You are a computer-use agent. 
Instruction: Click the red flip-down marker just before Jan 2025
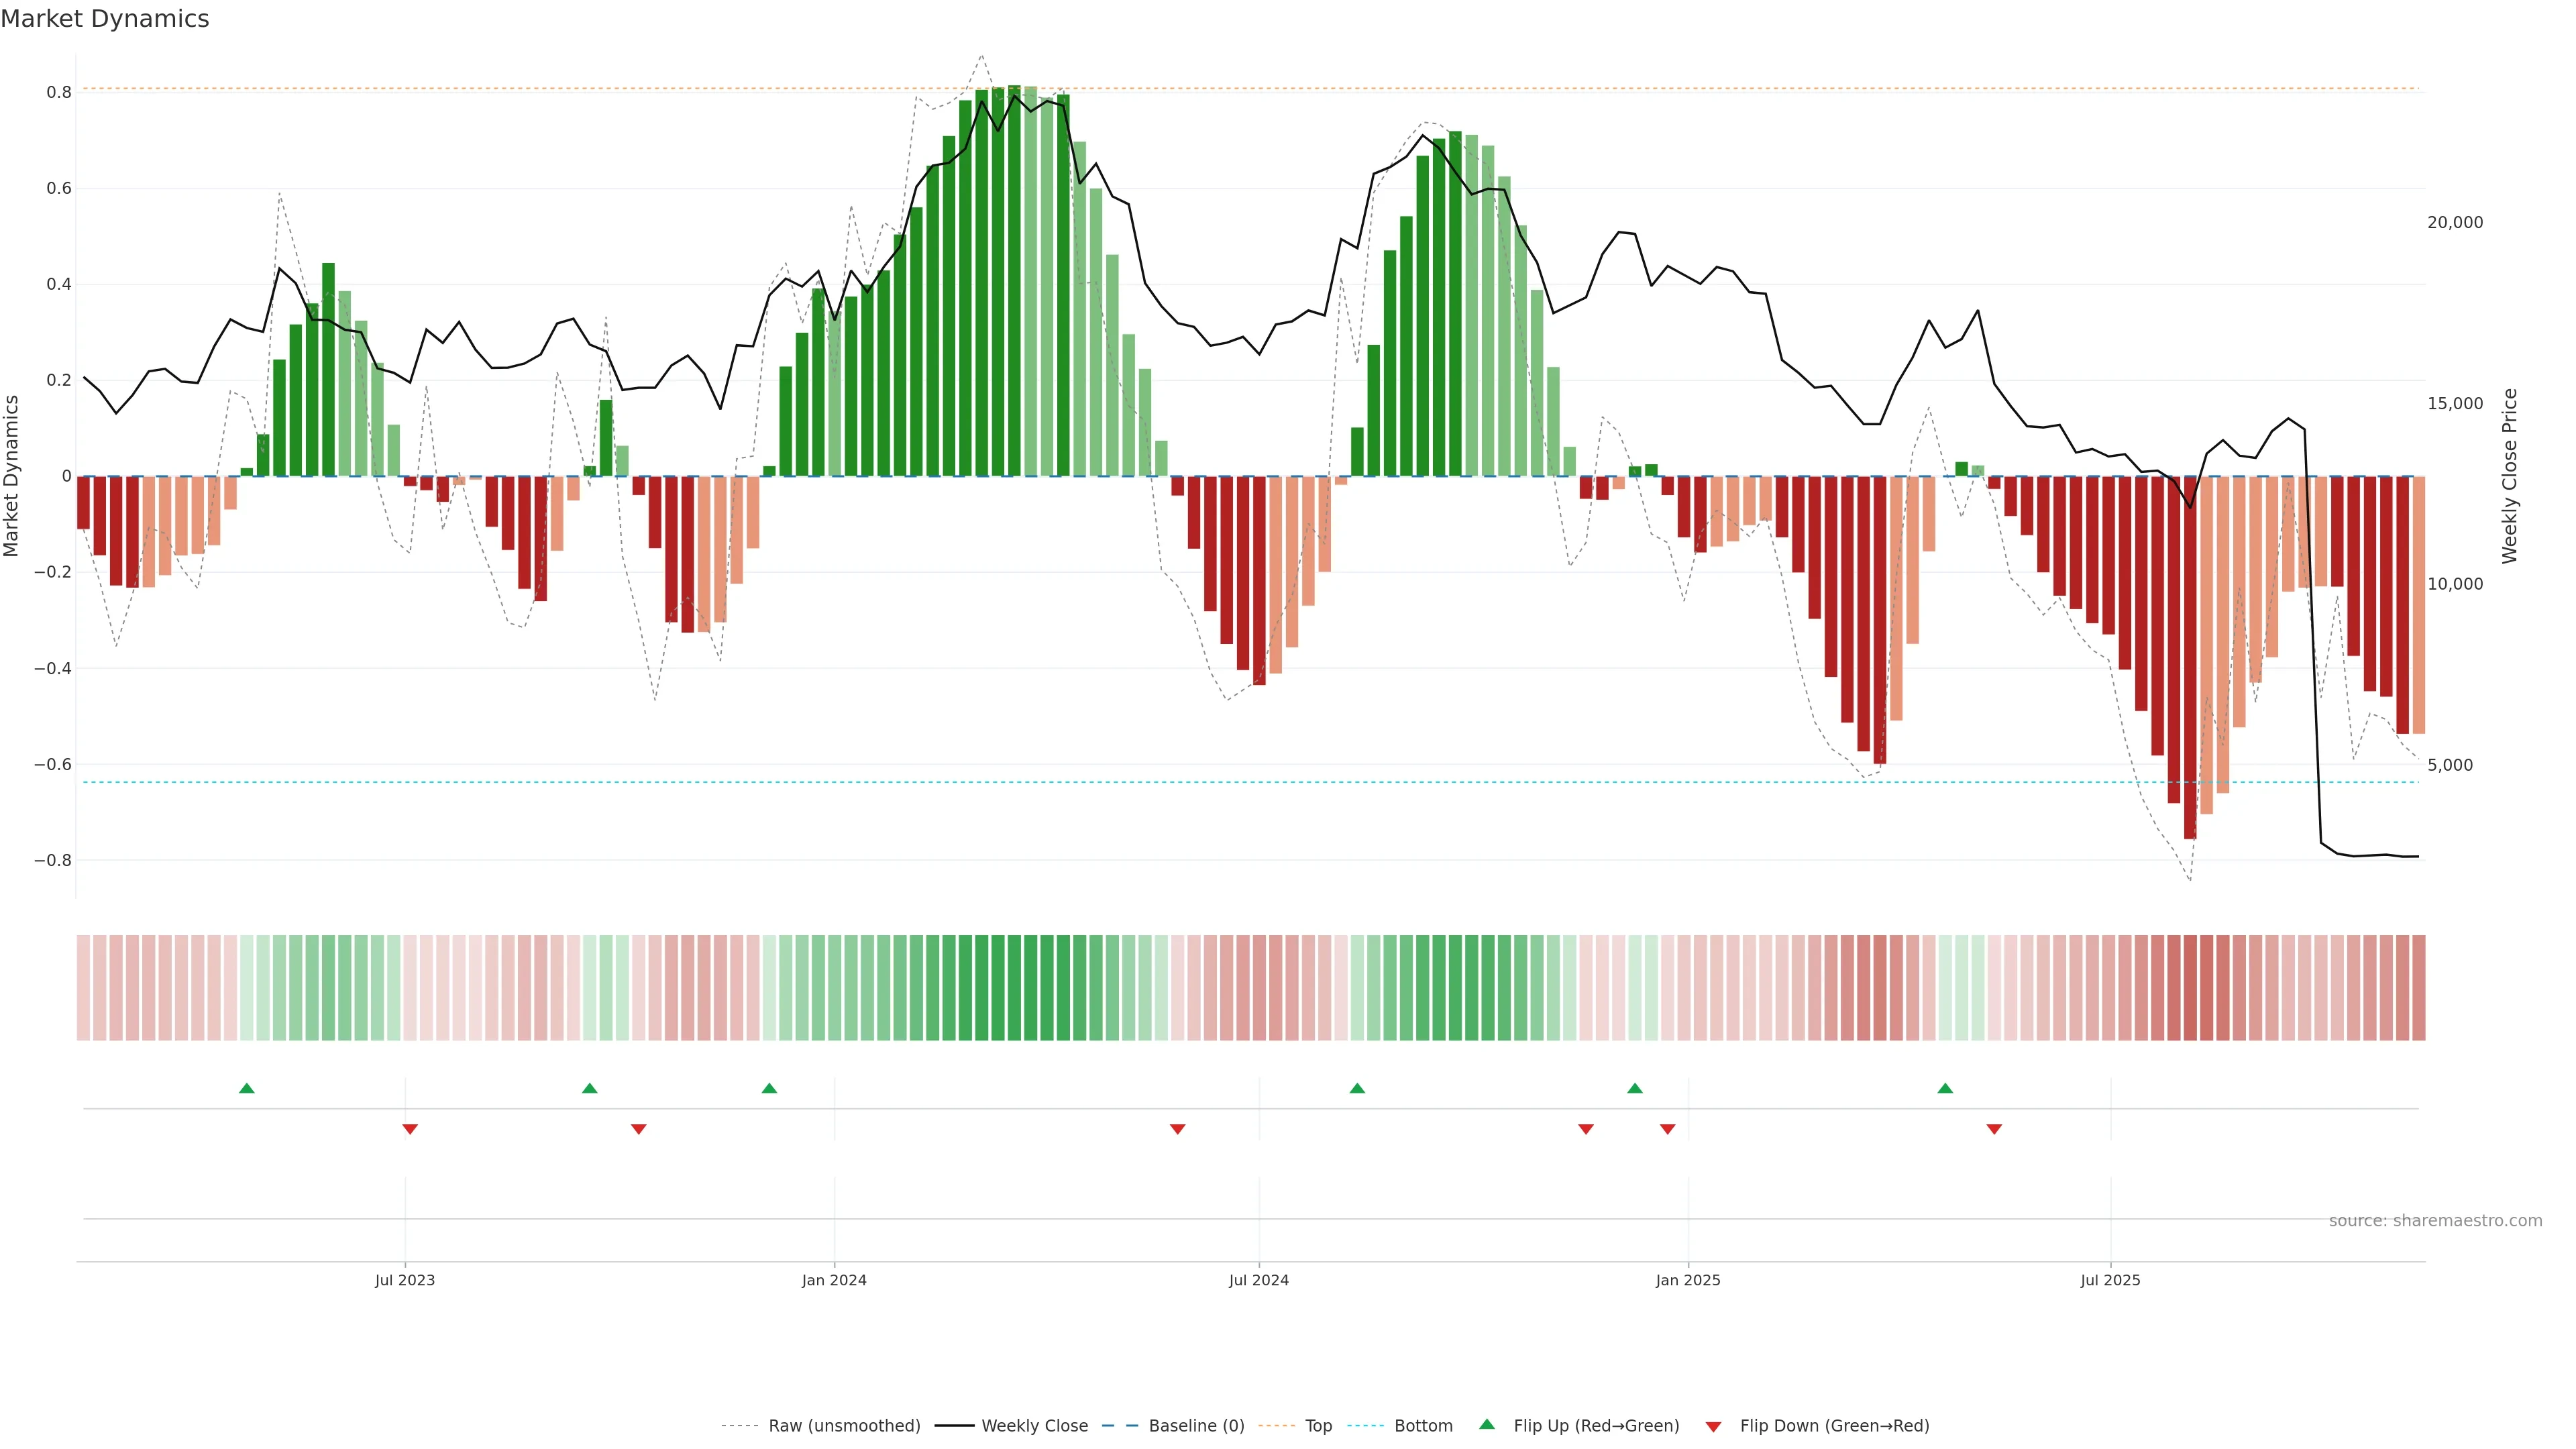[1667, 1129]
